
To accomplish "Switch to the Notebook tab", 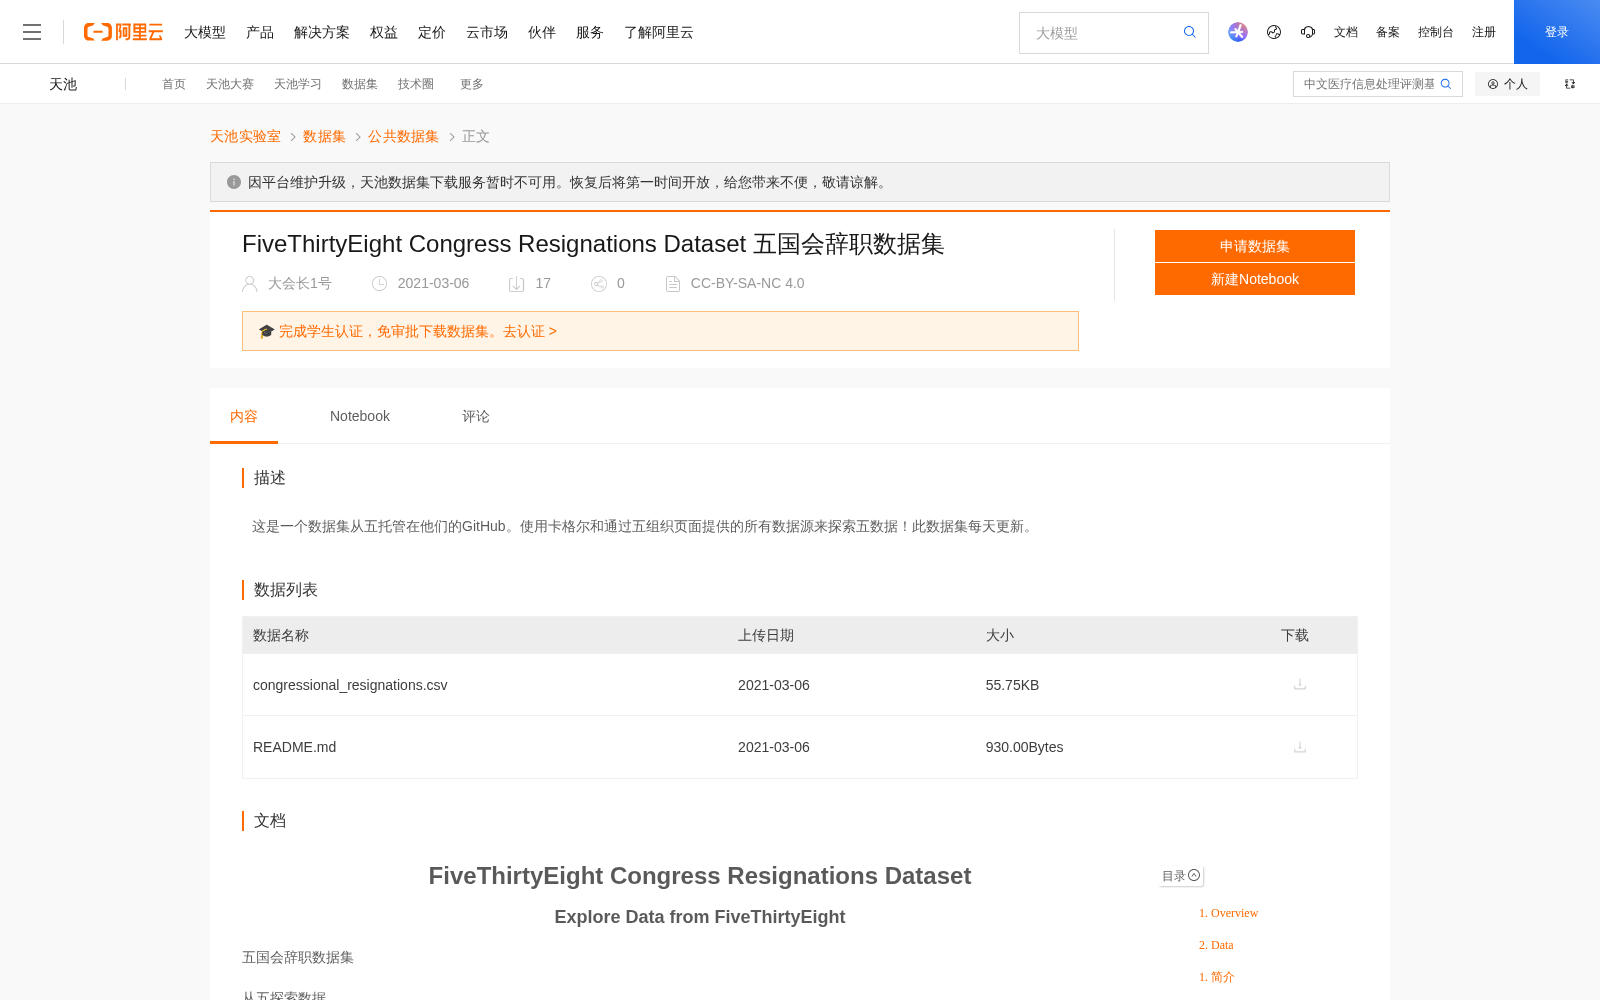I will click(x=360, y=416).
